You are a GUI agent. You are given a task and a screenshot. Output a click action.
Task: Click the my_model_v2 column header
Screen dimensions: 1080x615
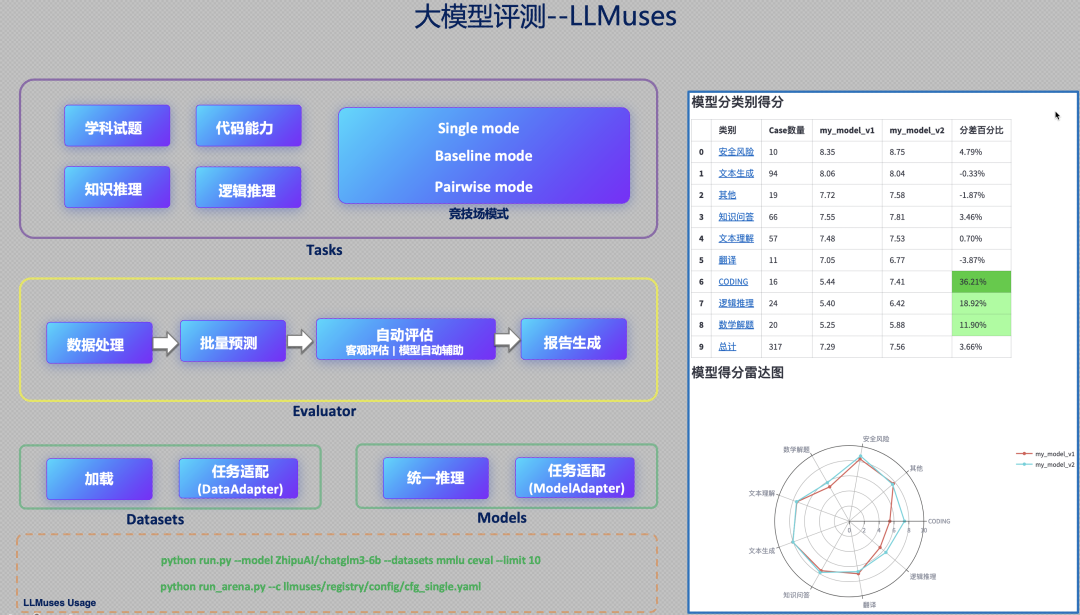tap(917, 130)
